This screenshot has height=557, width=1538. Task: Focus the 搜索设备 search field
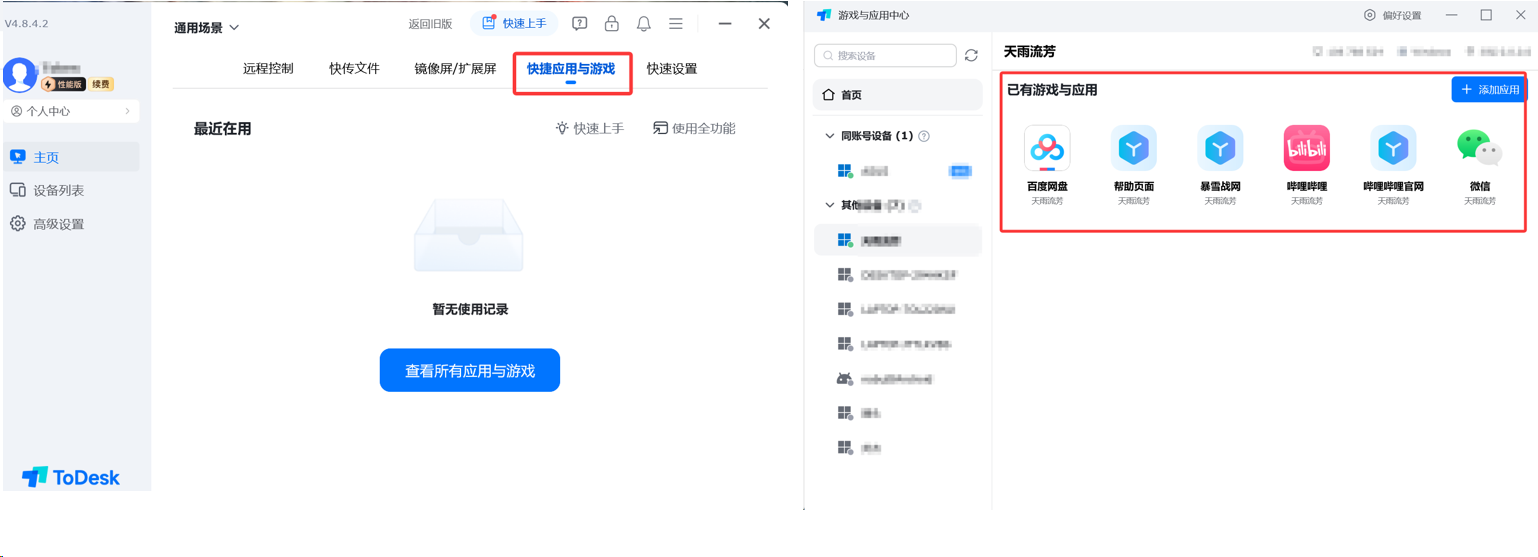coord(885,56)
